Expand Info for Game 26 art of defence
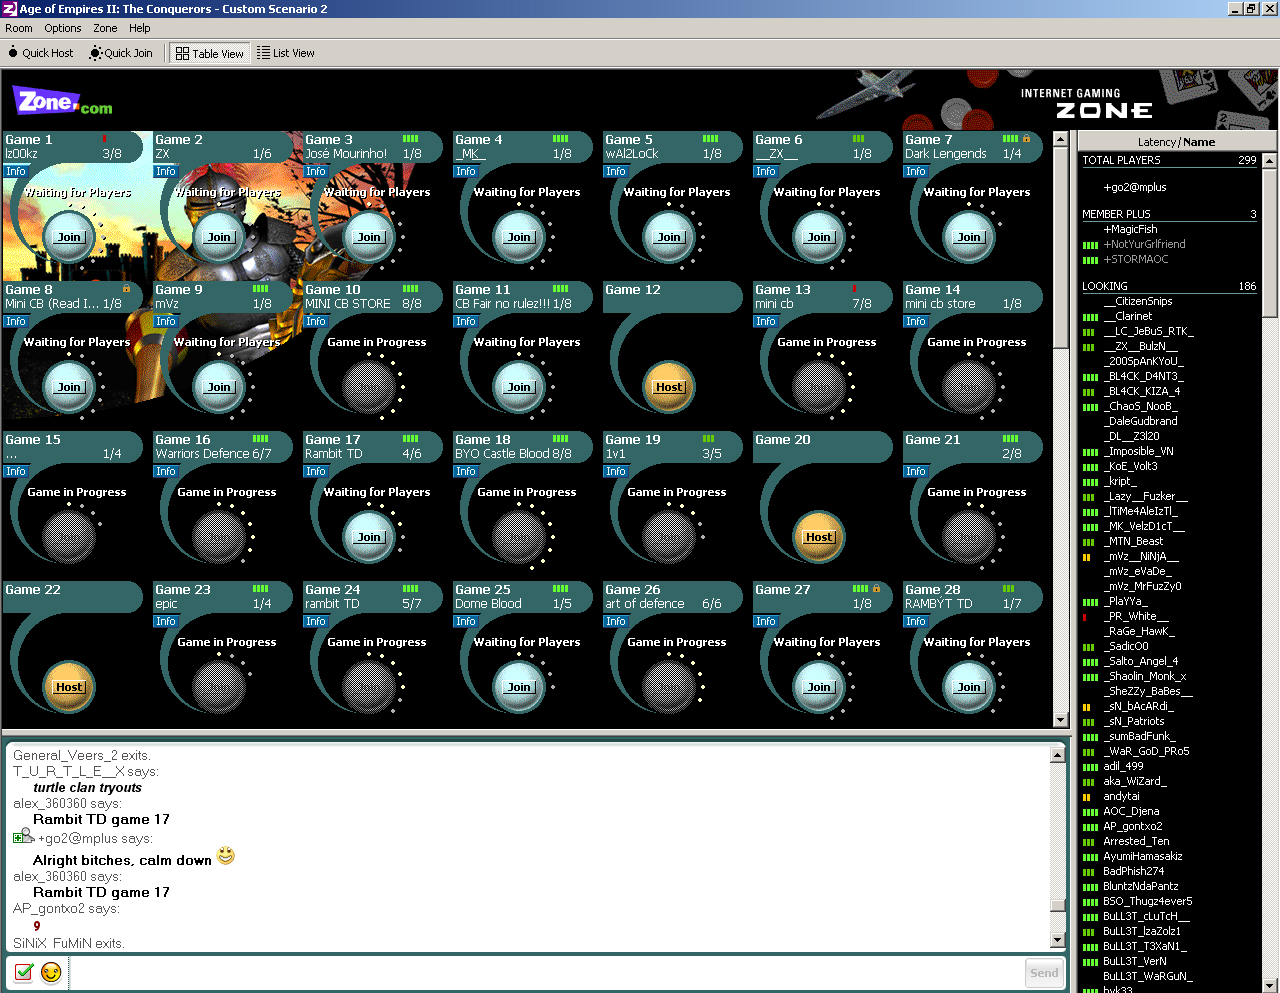Screen dimensions: 1280x993 (x=616, y=621)
